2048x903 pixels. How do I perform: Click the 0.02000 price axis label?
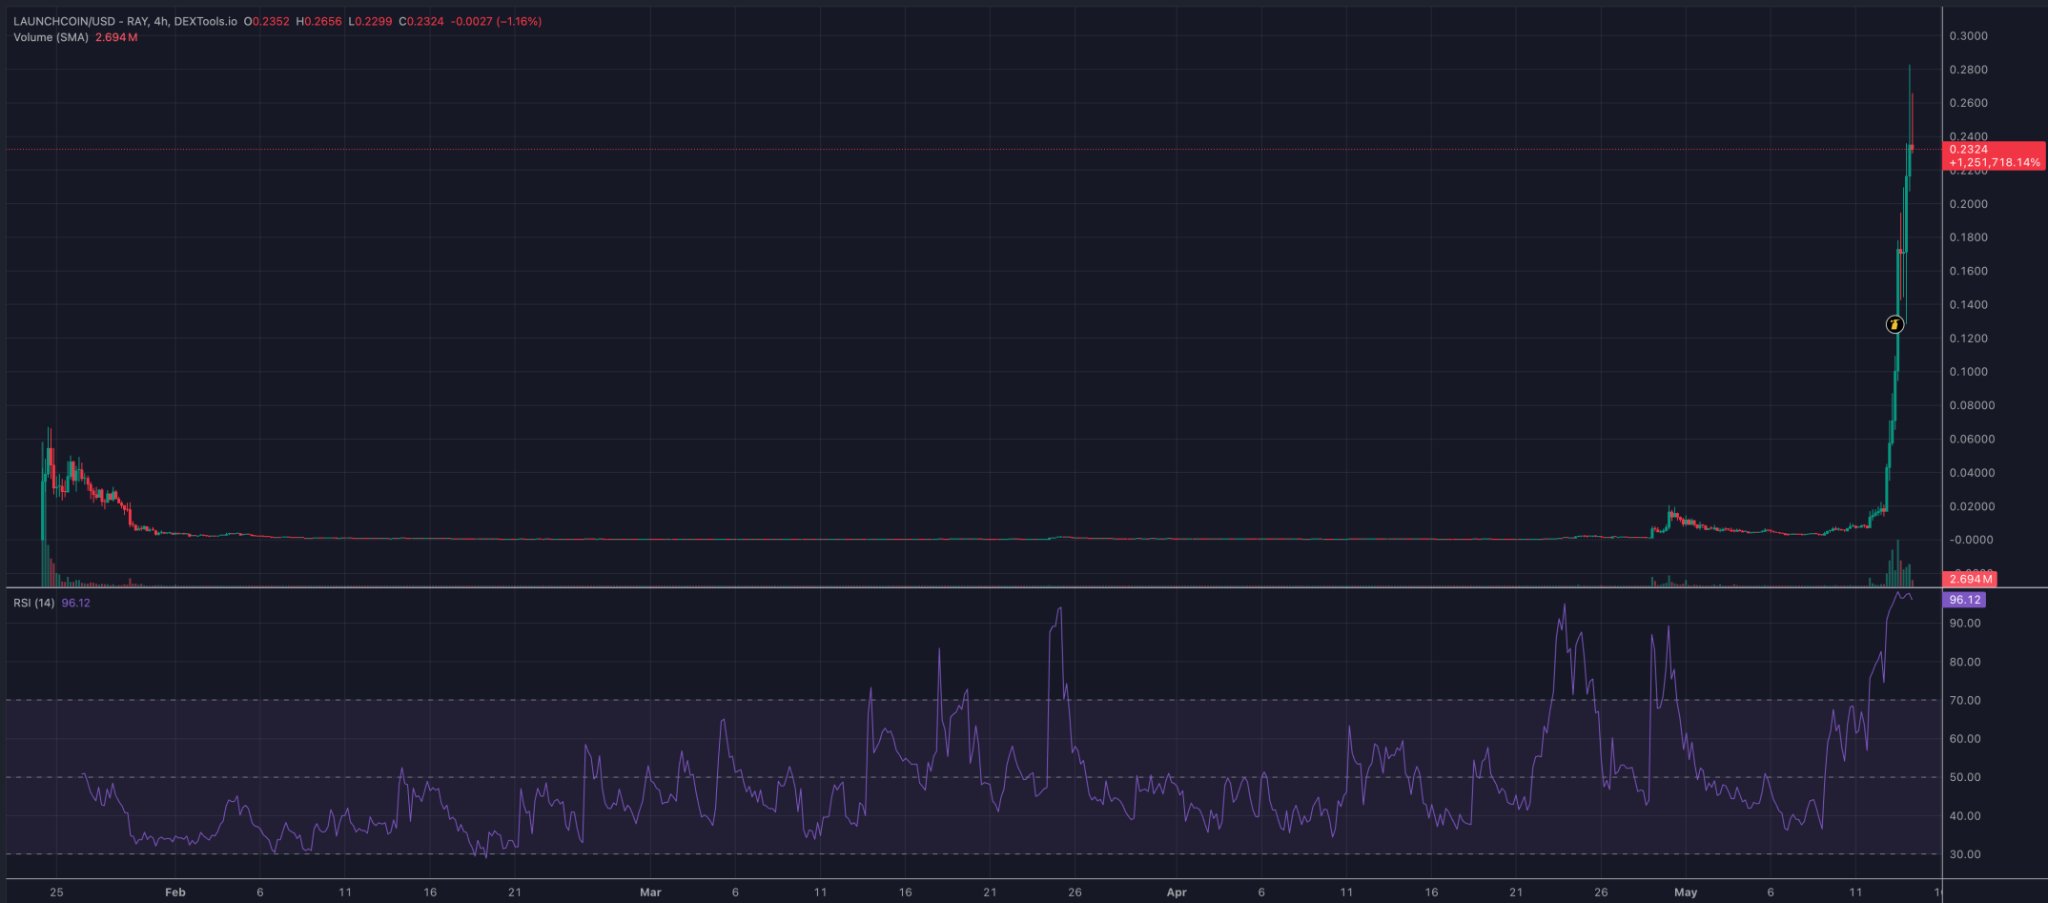click(x=1971, y=507)
